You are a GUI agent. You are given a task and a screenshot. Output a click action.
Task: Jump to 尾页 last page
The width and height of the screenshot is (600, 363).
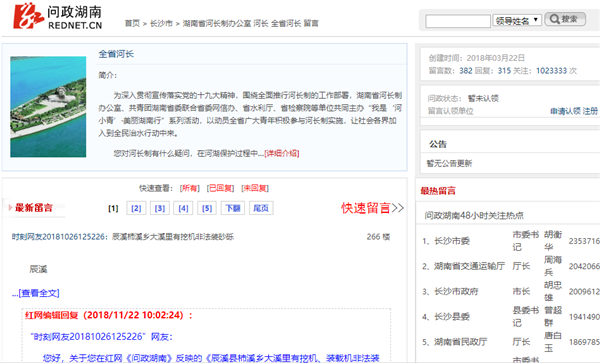coord(261,208)
